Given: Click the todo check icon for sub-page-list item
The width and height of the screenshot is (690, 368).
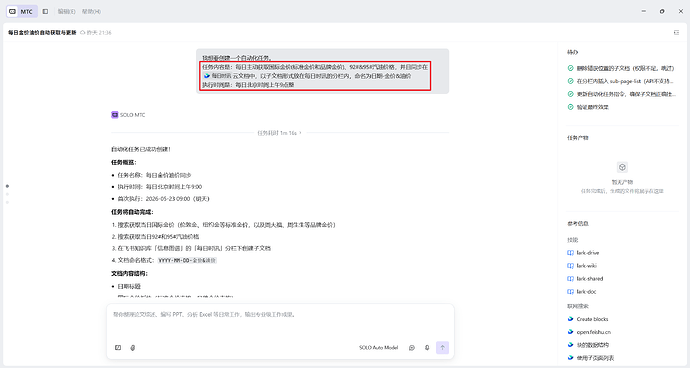Looking at the screenshot, I should click(x=571, y=81).
